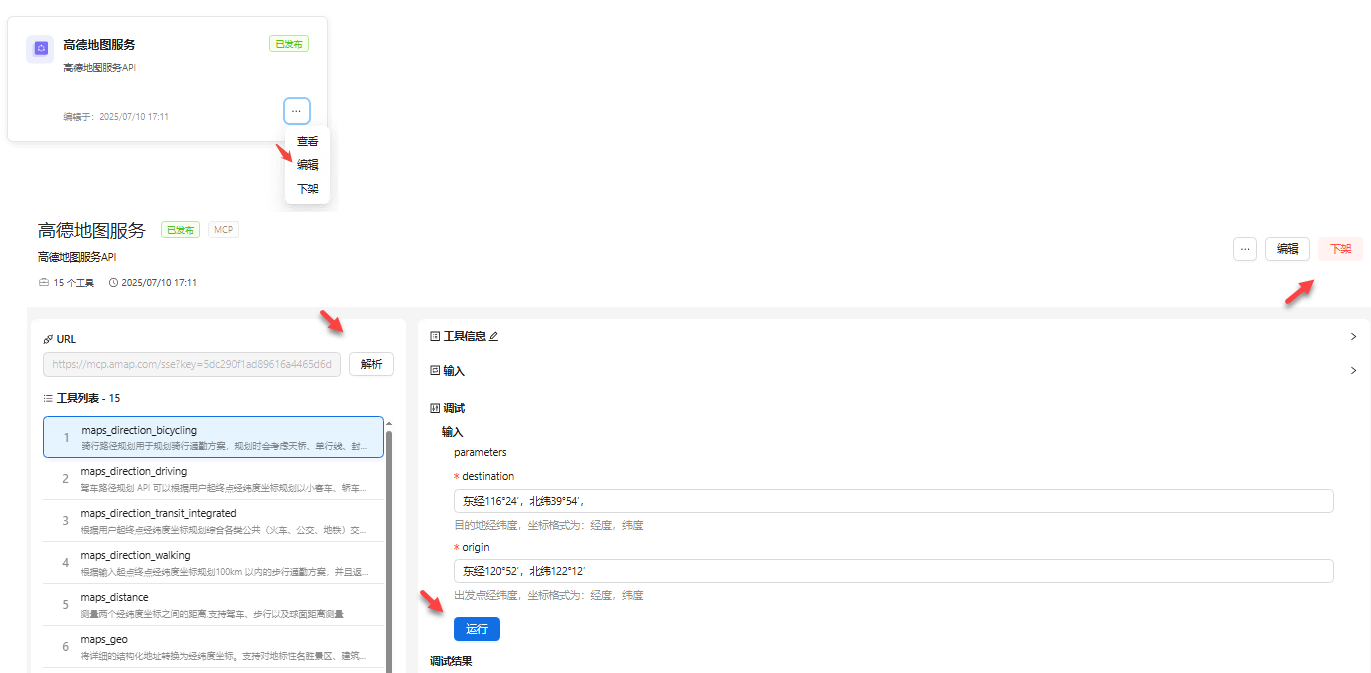
Task: Click the header's three-dot more button
Action: coord(1245,249)
